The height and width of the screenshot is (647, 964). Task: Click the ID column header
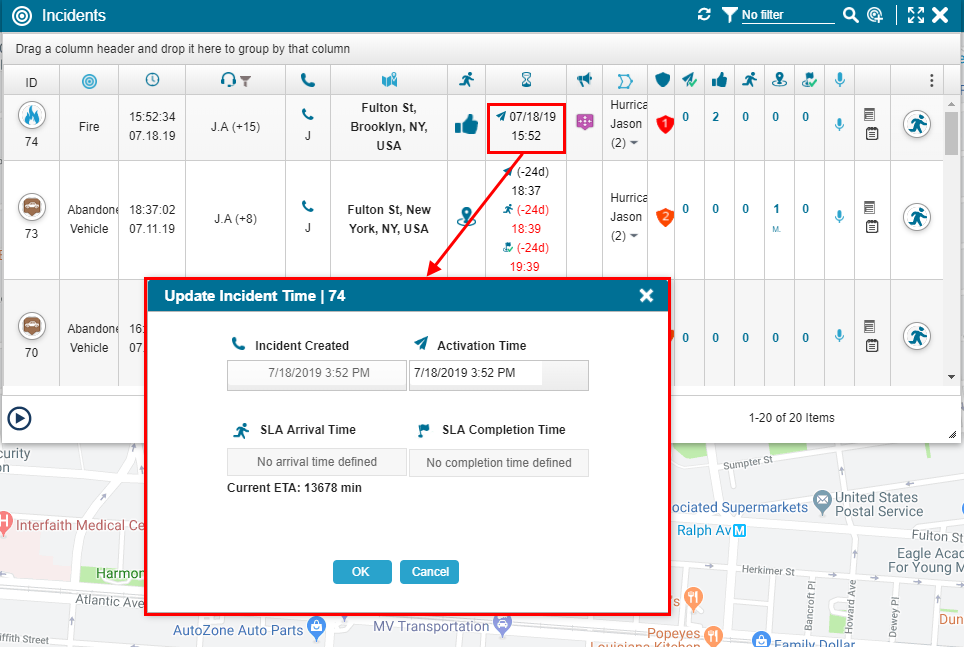coord(31,81)
